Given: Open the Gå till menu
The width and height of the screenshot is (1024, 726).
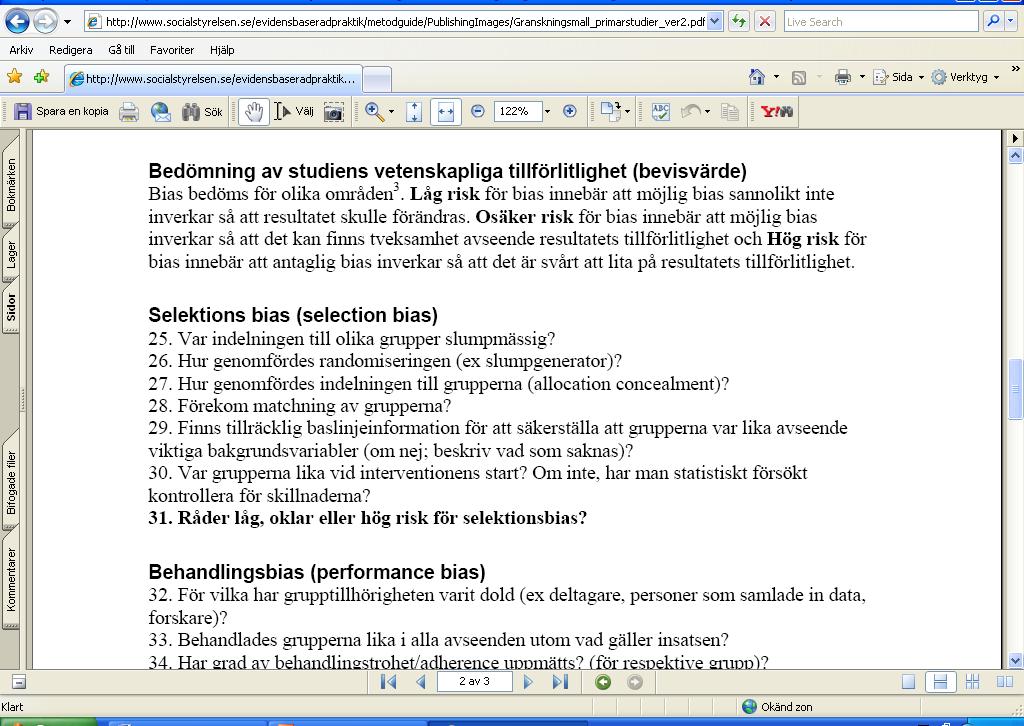Looking at the screenshot, I should pyautogui.click(x=121, y=50).
